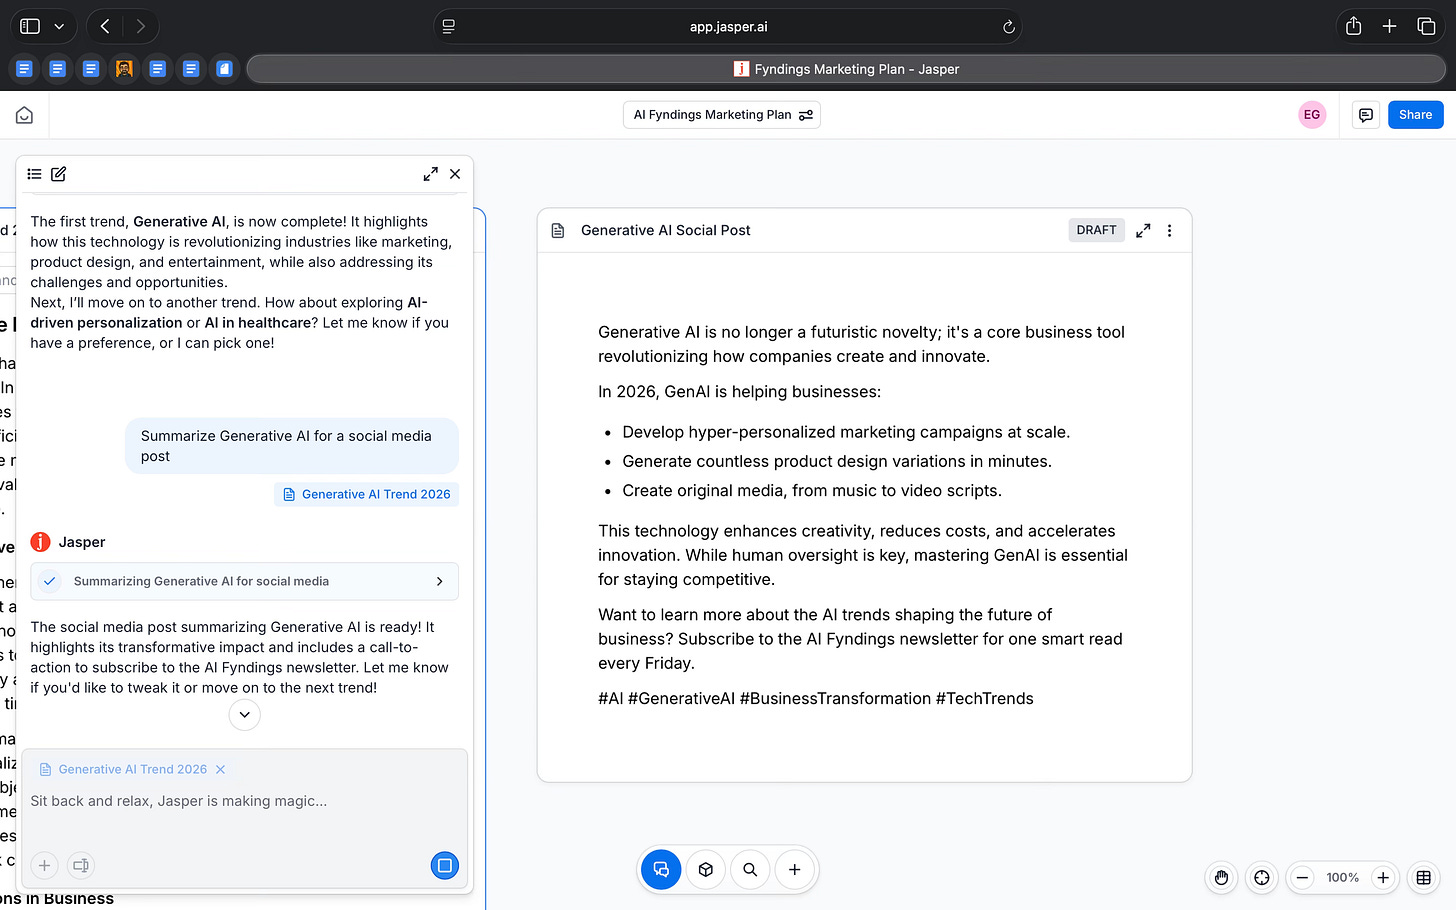Expand the Generative AI Social Post card

coord(1143,230)
